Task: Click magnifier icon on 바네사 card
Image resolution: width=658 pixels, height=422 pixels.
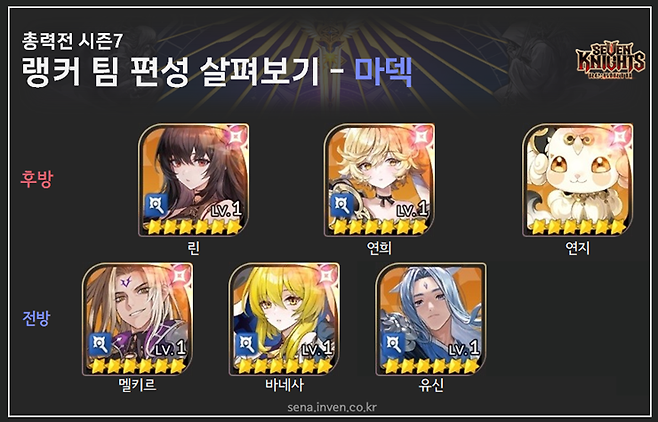Action: pyautogui.click(x=247, y=345)
